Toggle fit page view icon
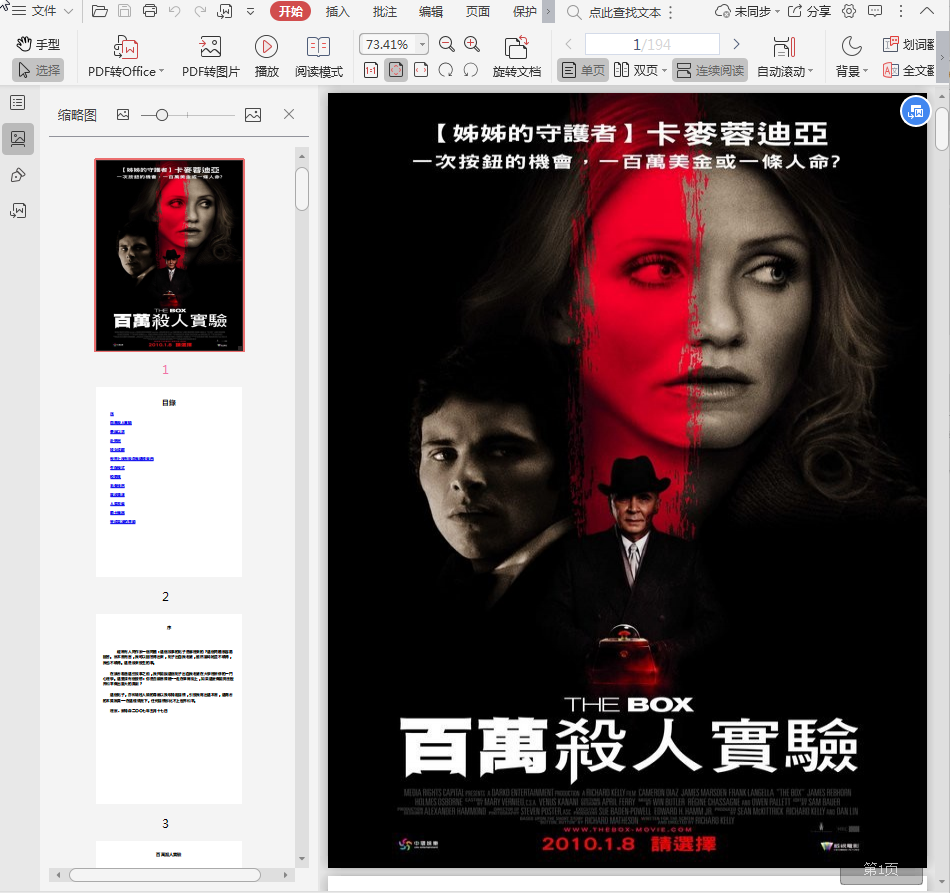Screen dimensions: 950x893 coord(396,70)
